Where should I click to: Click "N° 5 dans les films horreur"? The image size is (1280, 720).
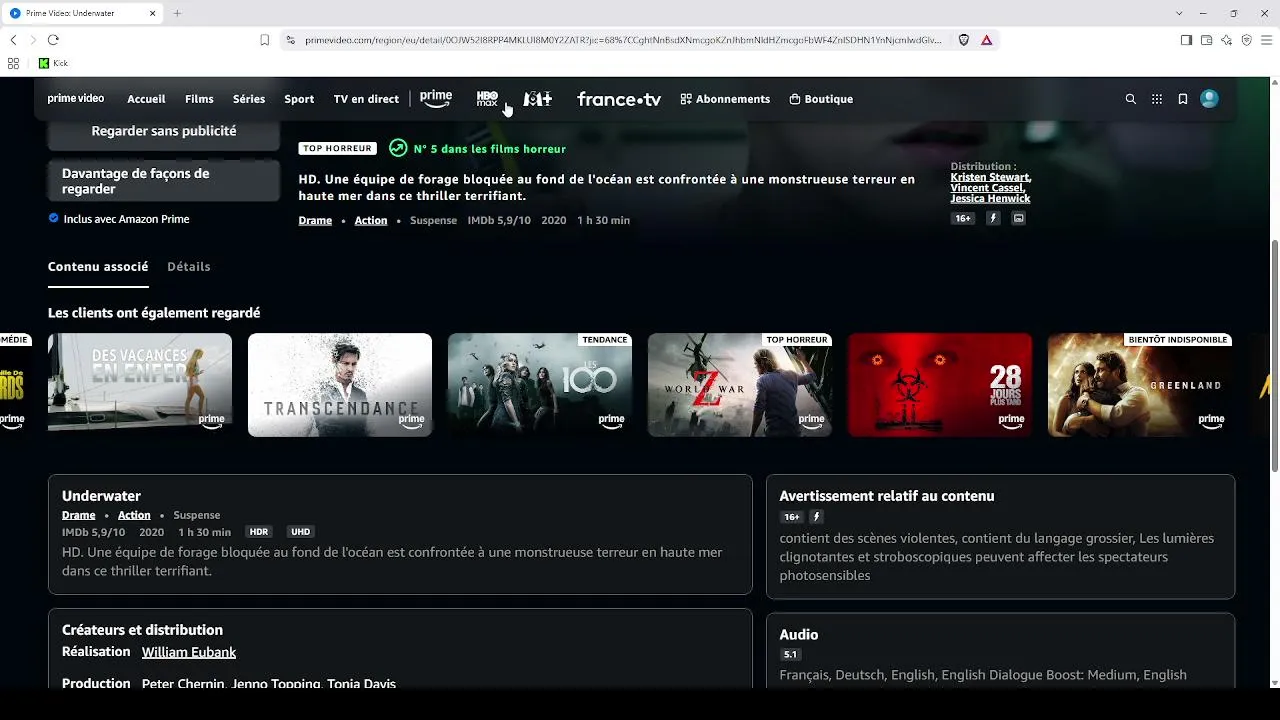click(490, 148)
